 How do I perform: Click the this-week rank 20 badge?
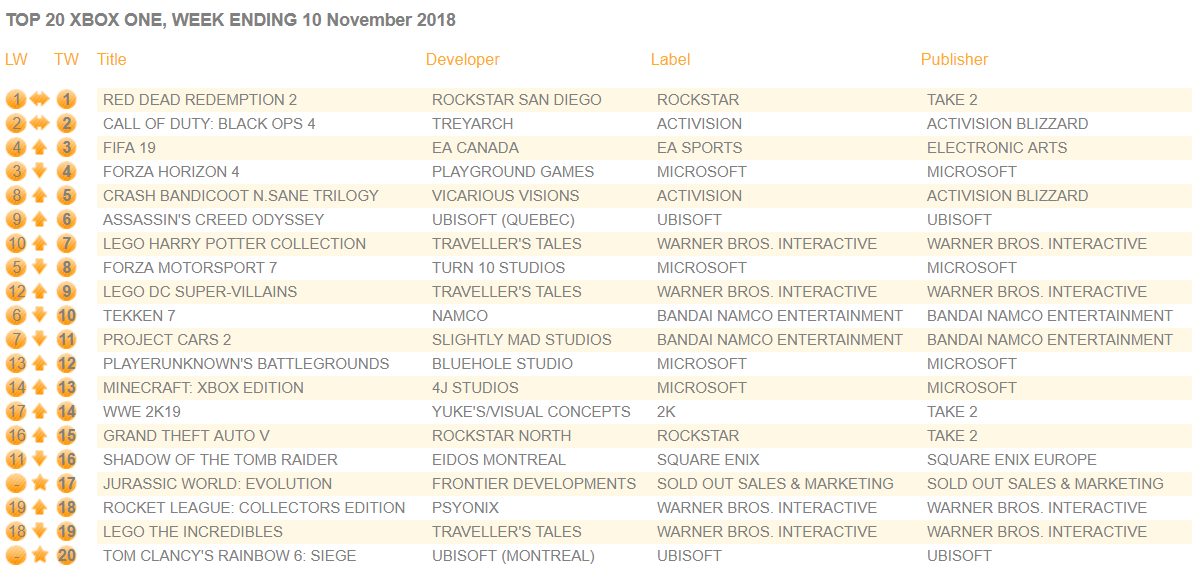click(x=67, y=555)
